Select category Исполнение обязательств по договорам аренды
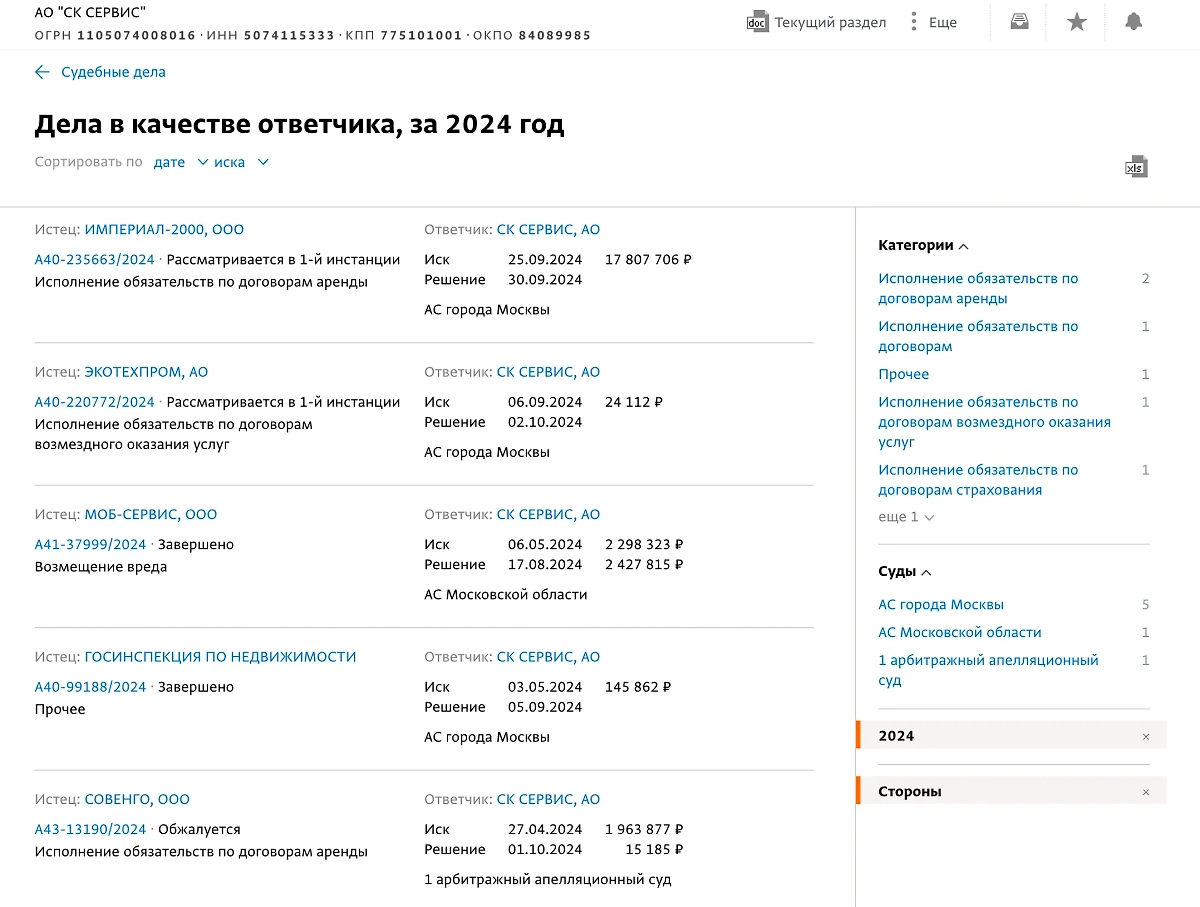The height and width of the screenshot is (907, 1200). point(978,288)
